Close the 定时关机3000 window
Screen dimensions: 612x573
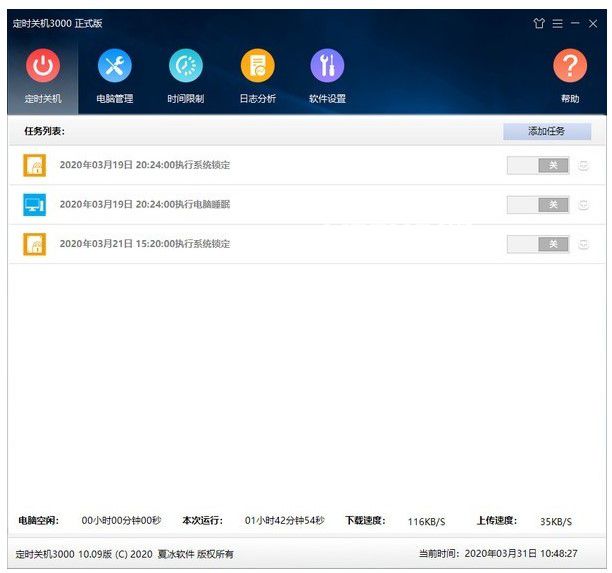click(x=593, y=23)
